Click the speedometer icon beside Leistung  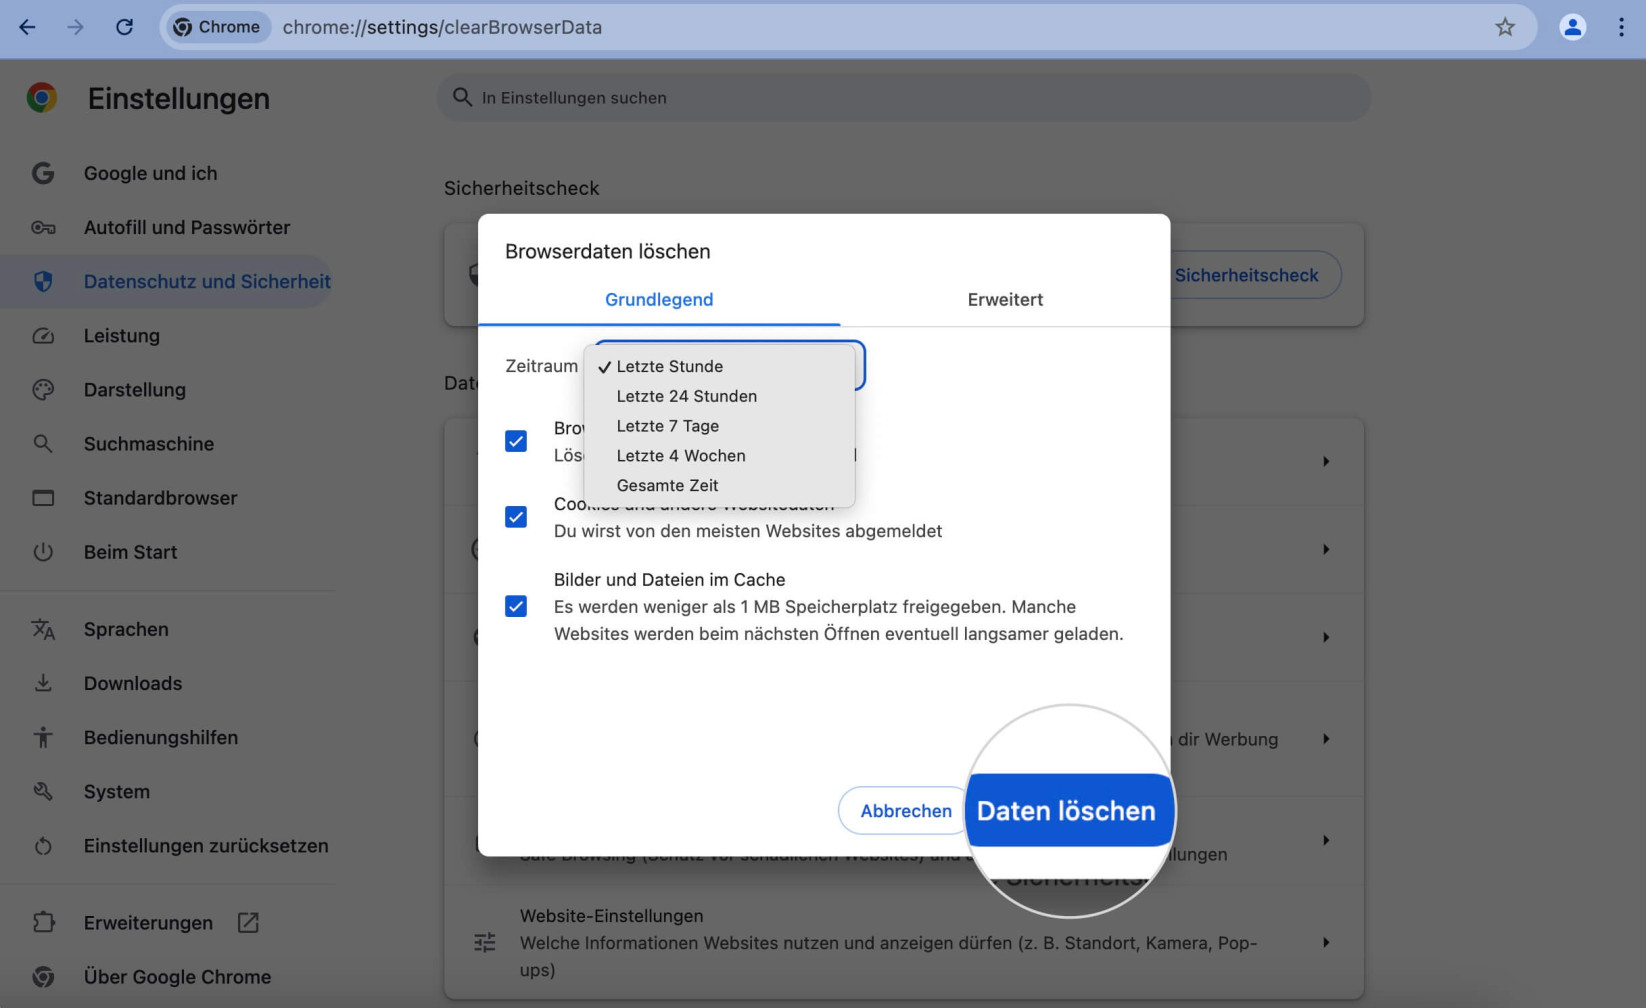coord(43,336)
